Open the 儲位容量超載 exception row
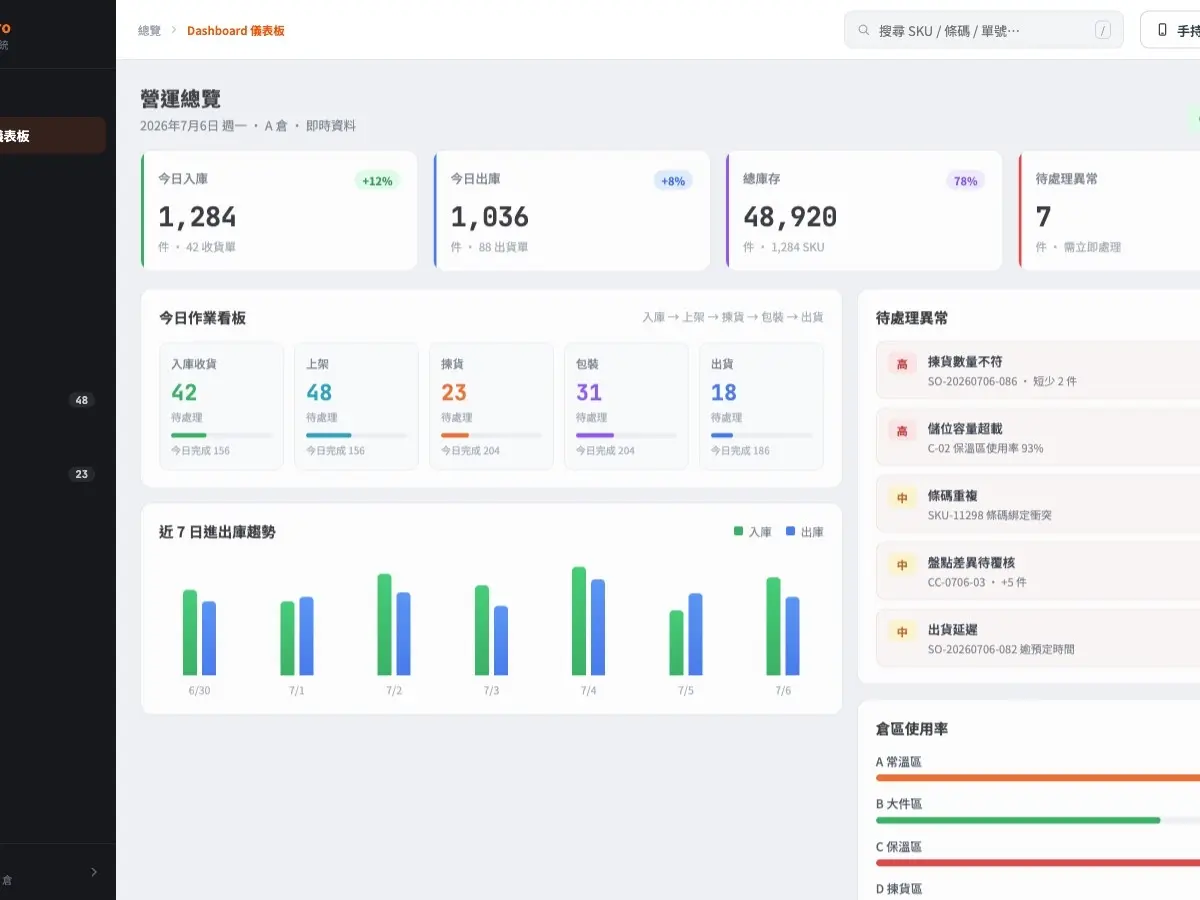The height and width of the screenshot is (900, 1200). [1038, 437]
